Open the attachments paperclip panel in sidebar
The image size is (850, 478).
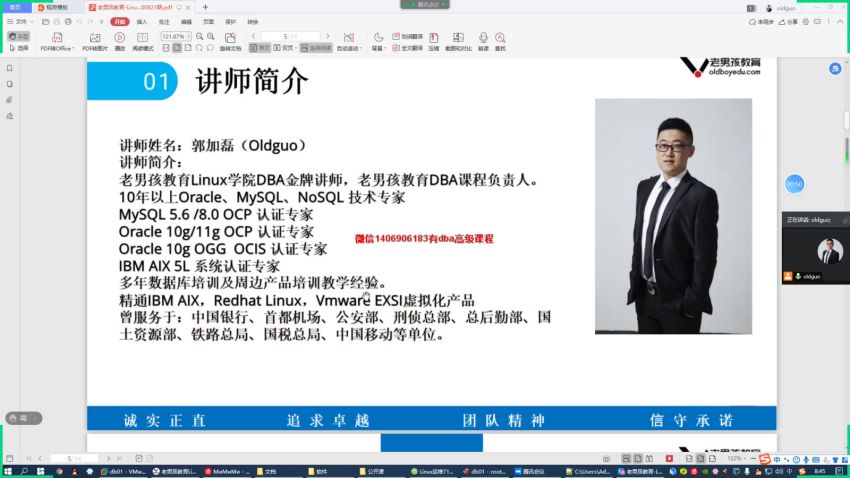tap(9, 100)
